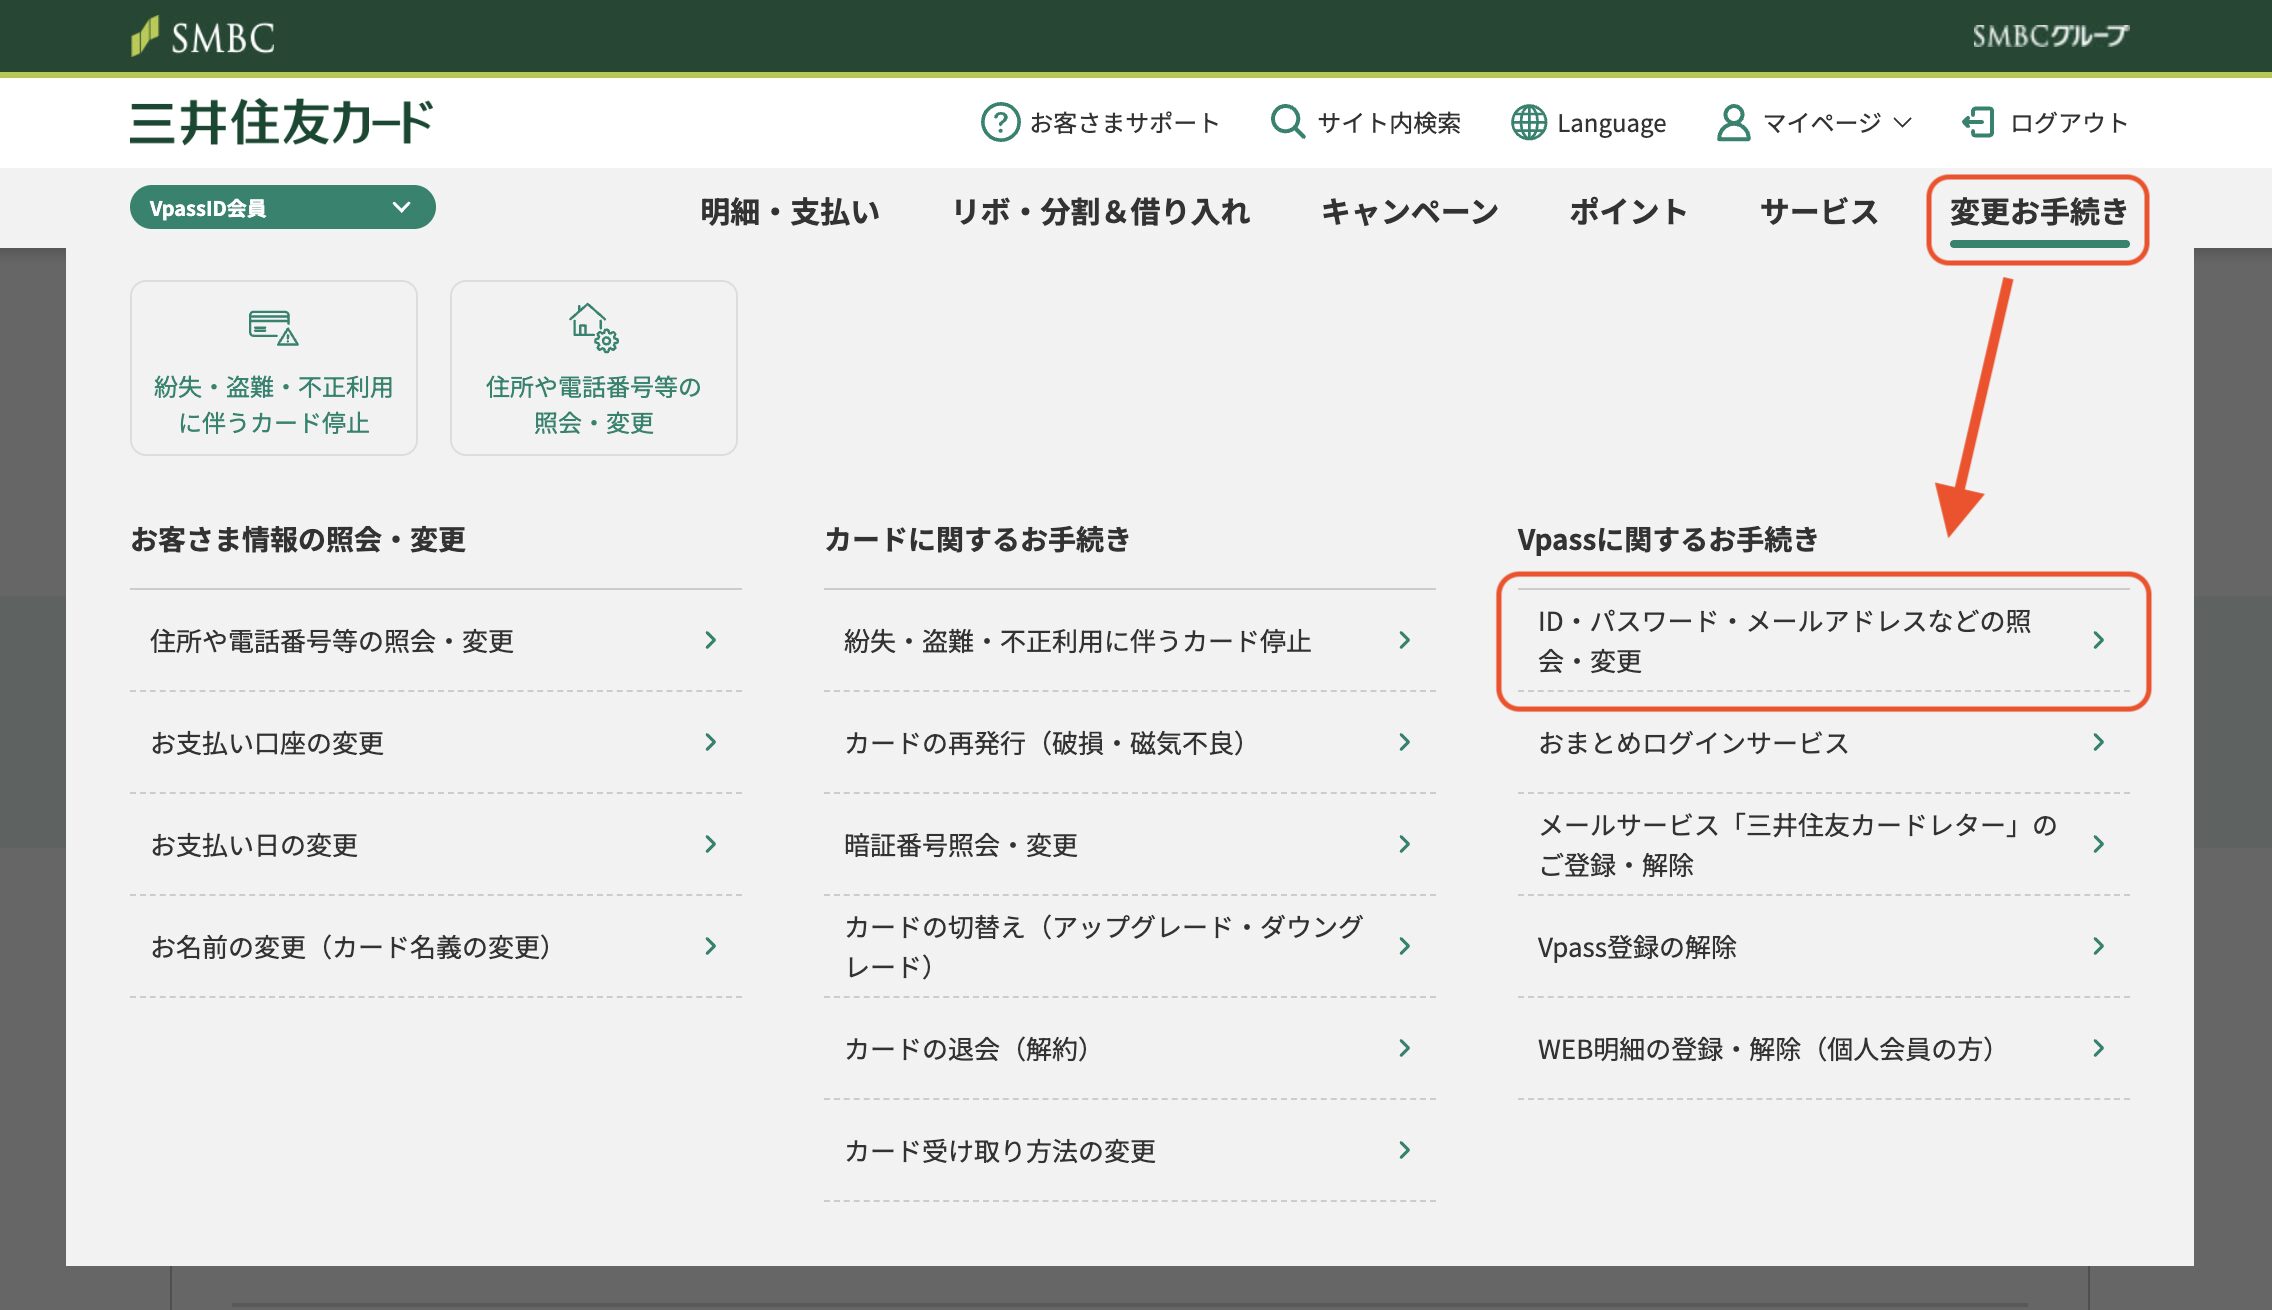Click the house and gear address icon
This screenshot has width=2272, height=1310.
(x=593, y=327)
